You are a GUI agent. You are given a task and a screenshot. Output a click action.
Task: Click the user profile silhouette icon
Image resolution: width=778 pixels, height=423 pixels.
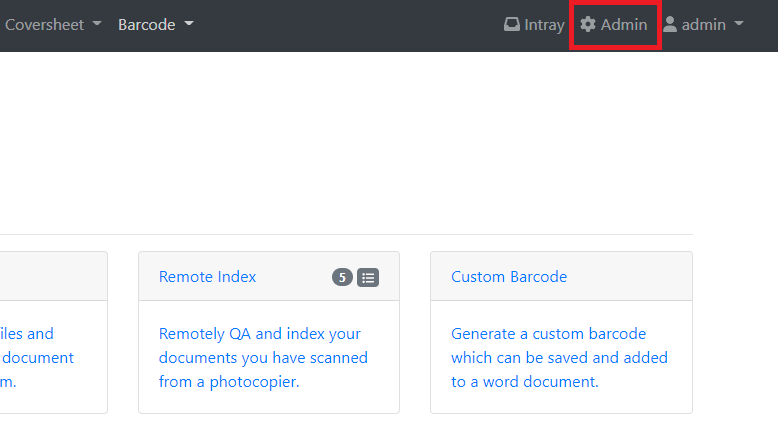tap(670, 25)
